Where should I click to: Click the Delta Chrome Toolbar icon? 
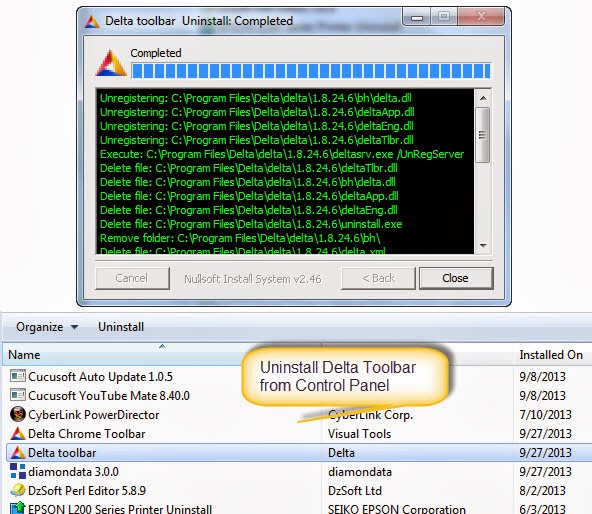(x=18, y=433)
